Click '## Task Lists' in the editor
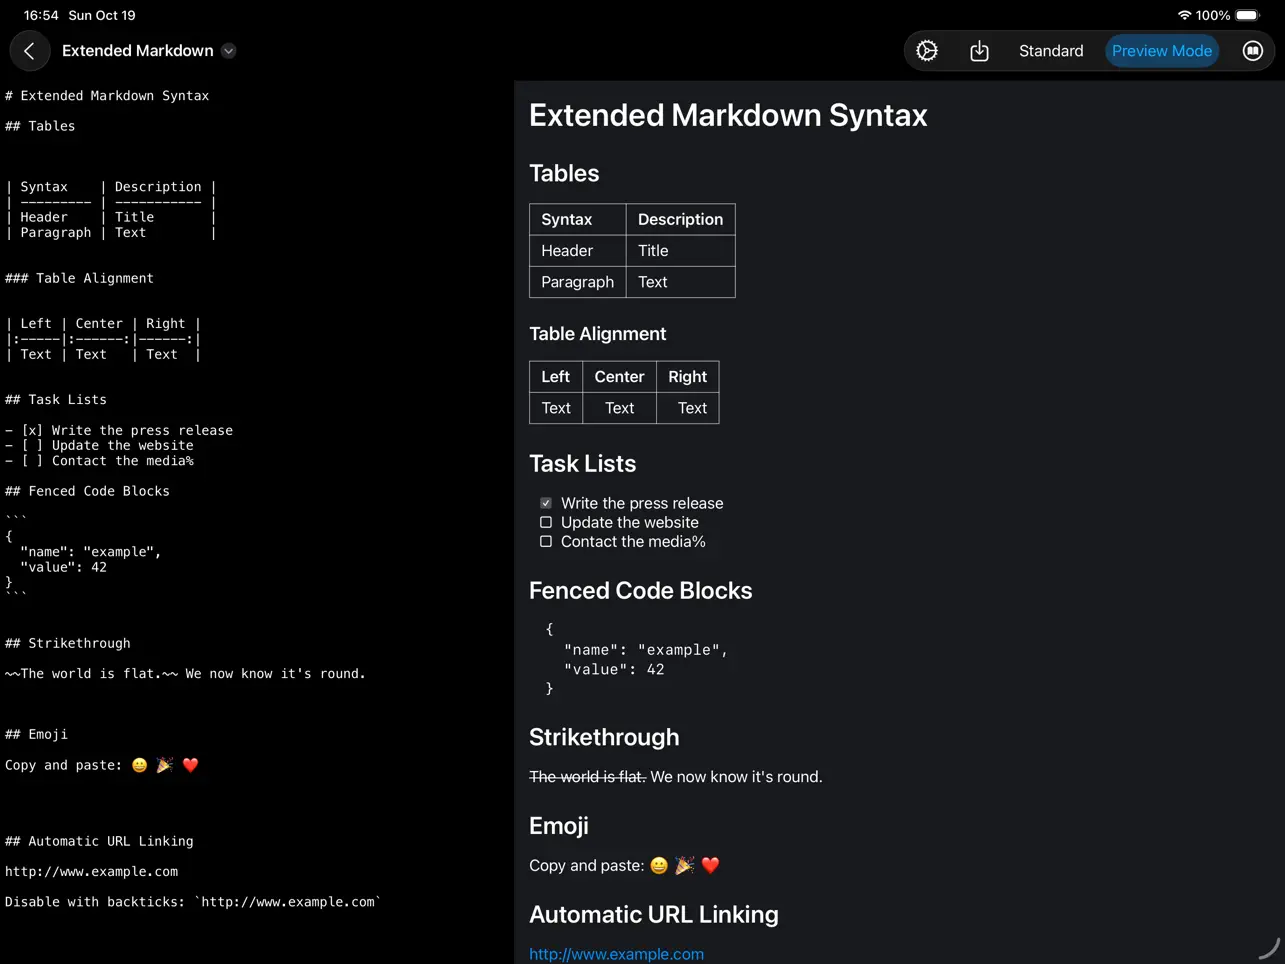This screenshot has width=1285, height=964. (x=56, y=399)
